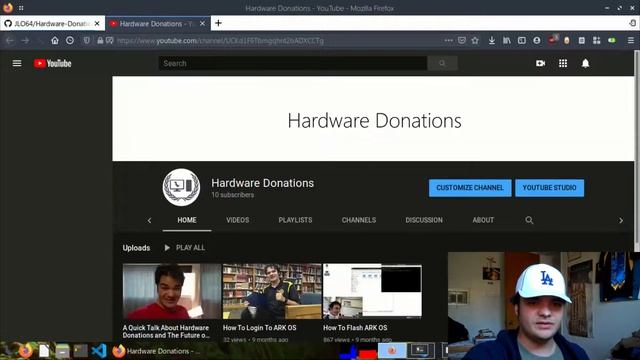This screenshot has width=640, height=360.
Task: Open the notifications bell
Action: (585, 63)
